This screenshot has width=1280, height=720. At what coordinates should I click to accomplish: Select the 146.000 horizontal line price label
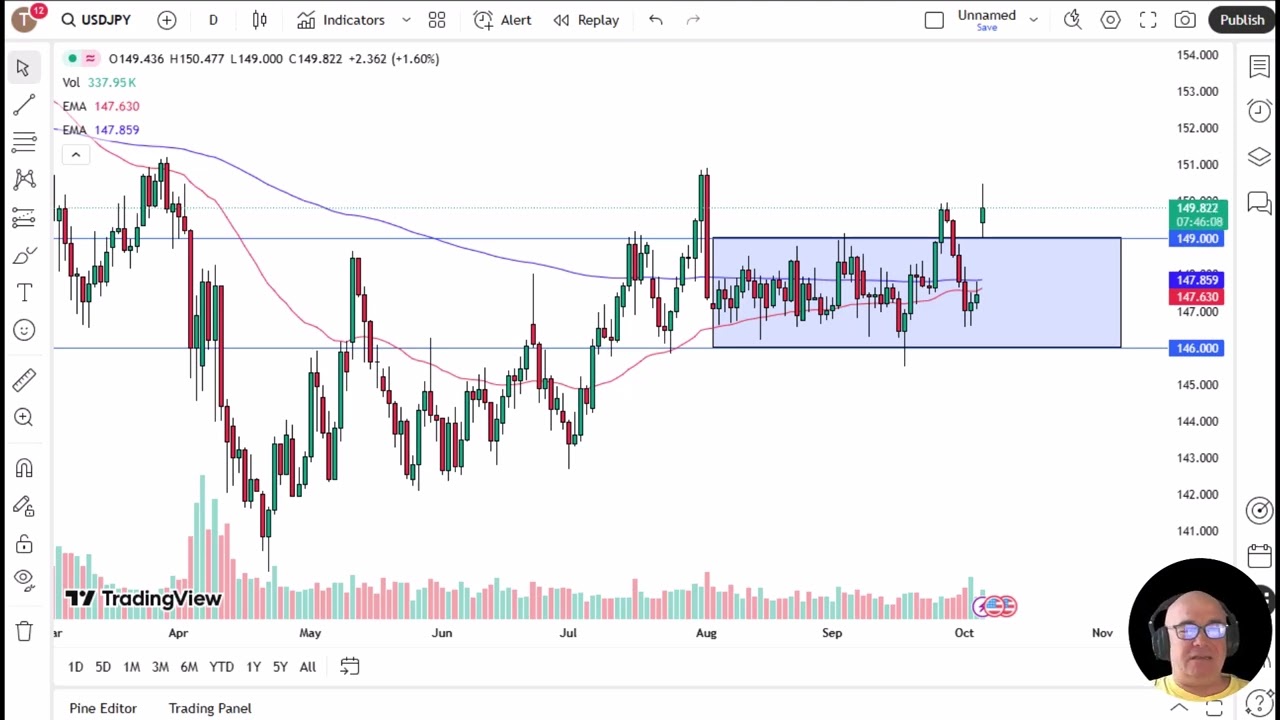(1196, 348)
